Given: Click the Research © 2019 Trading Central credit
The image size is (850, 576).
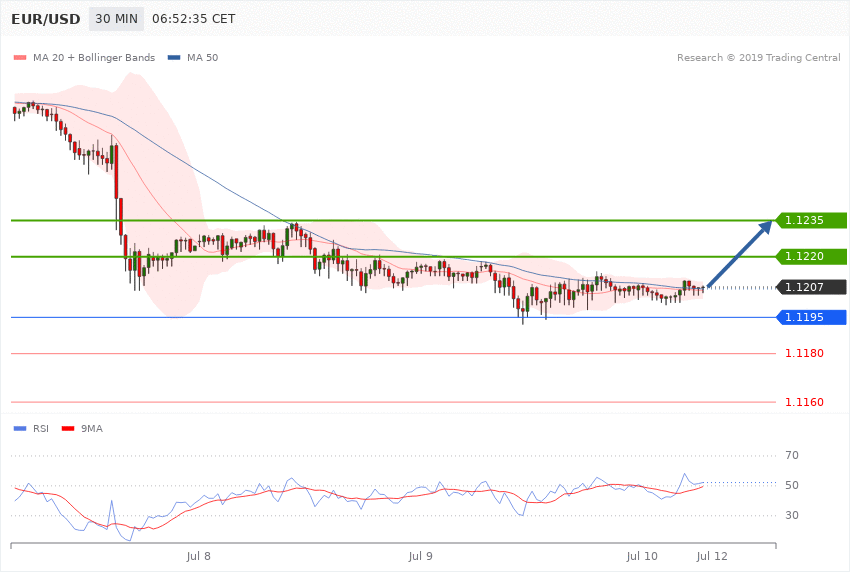Looking at the screenshot, I should coord(758,57).
